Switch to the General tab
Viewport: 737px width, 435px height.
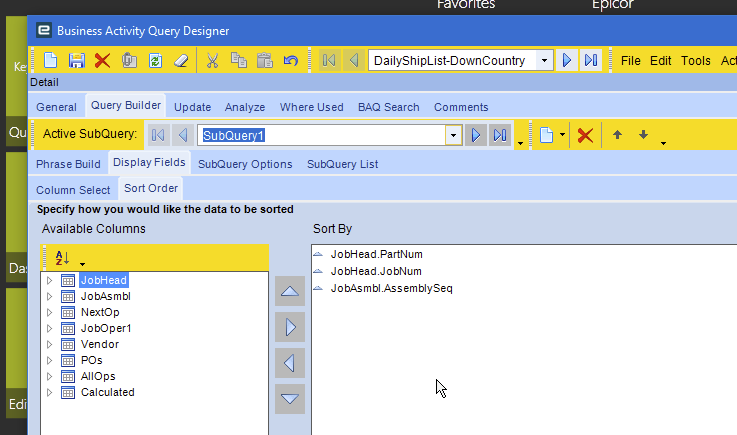pos(56,107)
